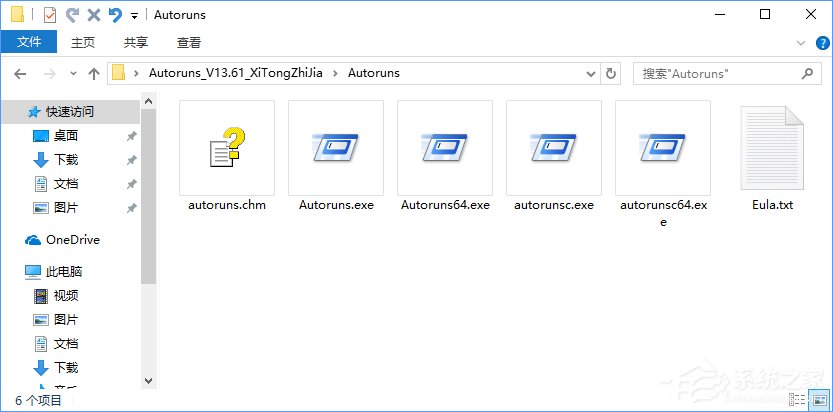
Task: Switch to details view in status bar
Action: (797, 400)
